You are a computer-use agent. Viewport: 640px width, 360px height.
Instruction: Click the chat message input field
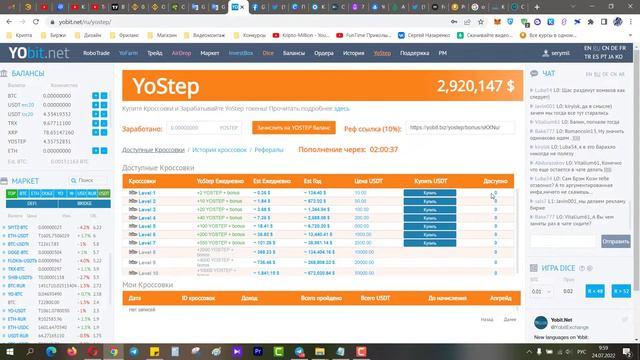click(x=564, y=241)
